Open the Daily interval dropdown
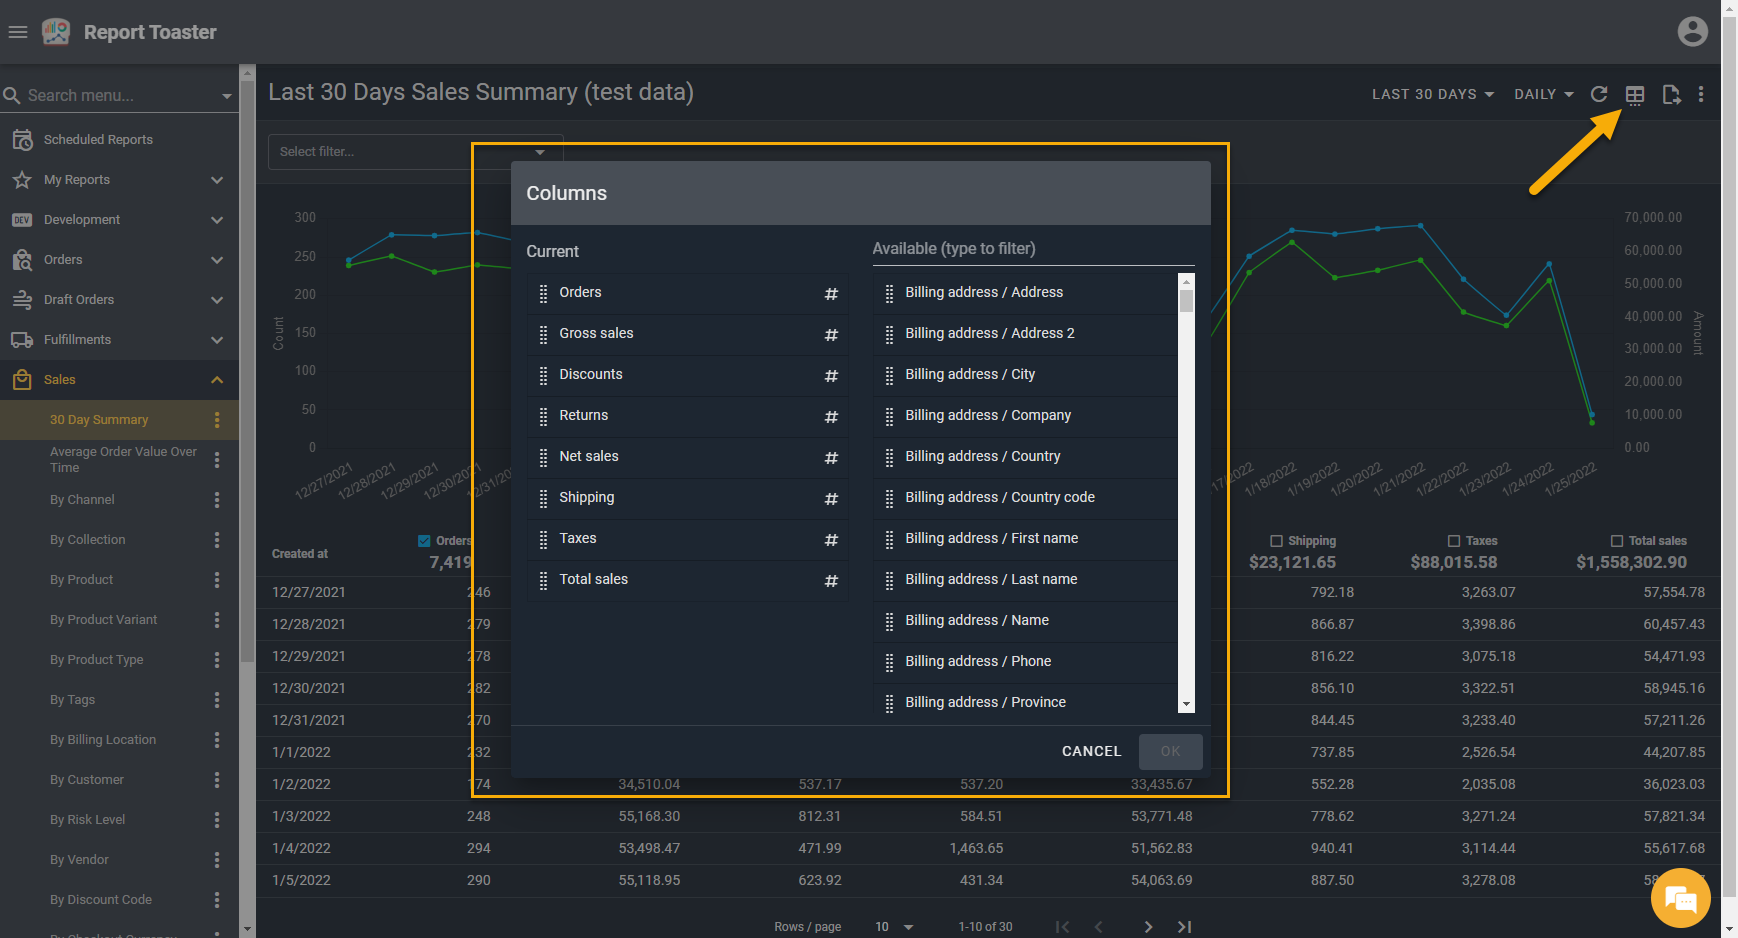The height and width of the screenshot is (938, 1738). click(x=1543, y=94)
